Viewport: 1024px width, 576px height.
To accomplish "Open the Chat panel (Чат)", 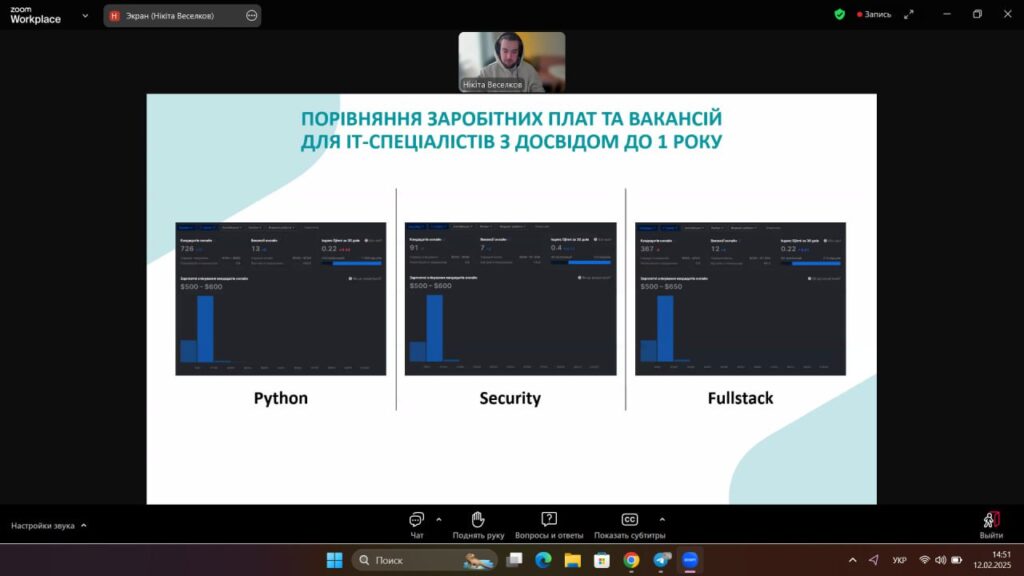I will pos(417,524).
